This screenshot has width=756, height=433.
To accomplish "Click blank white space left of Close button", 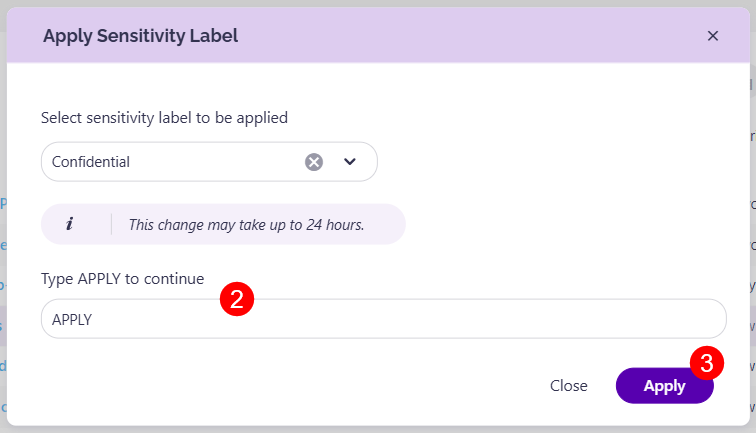I will point(300,386).
